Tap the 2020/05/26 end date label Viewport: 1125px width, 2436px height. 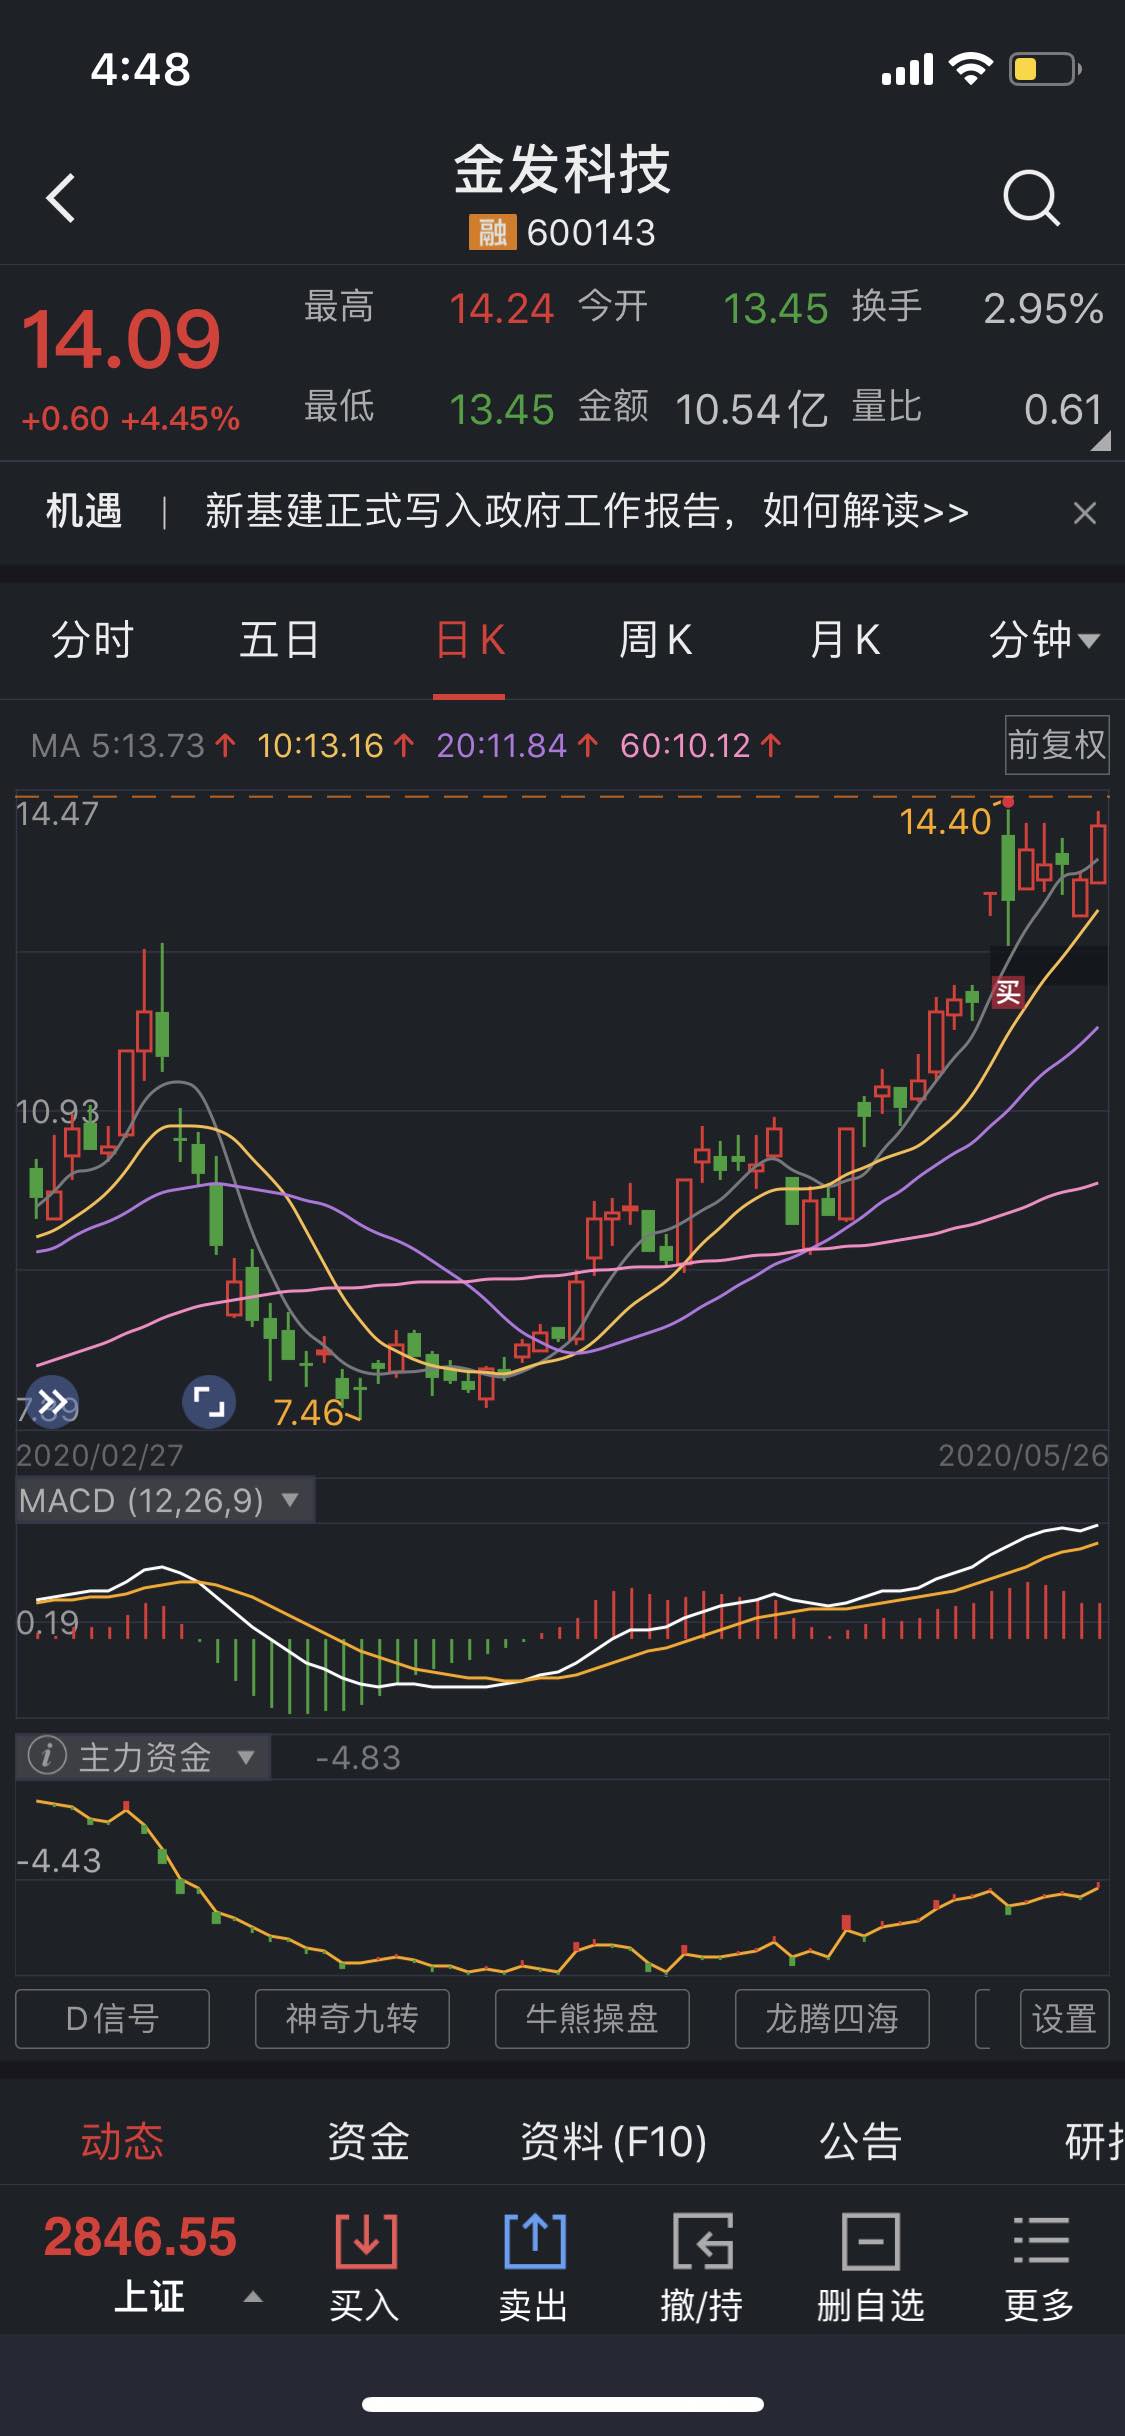(1023, 1455)
